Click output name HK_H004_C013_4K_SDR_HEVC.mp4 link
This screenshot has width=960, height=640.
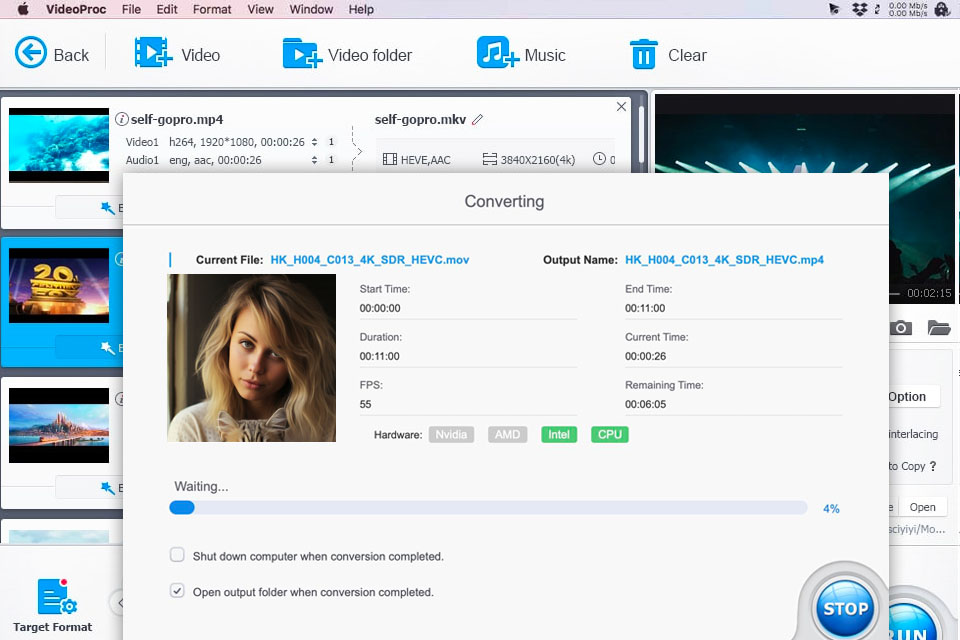(724, 260)
